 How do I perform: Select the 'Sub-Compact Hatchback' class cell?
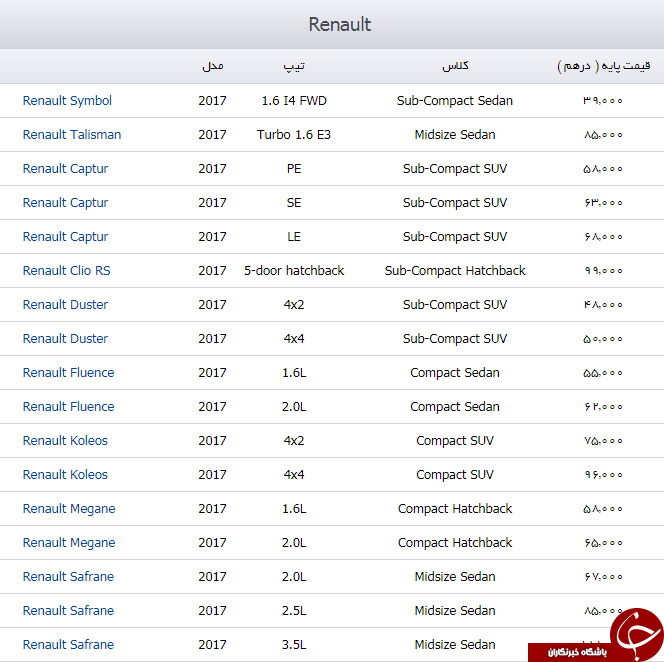pyautogui.click(x=455, y=271)
